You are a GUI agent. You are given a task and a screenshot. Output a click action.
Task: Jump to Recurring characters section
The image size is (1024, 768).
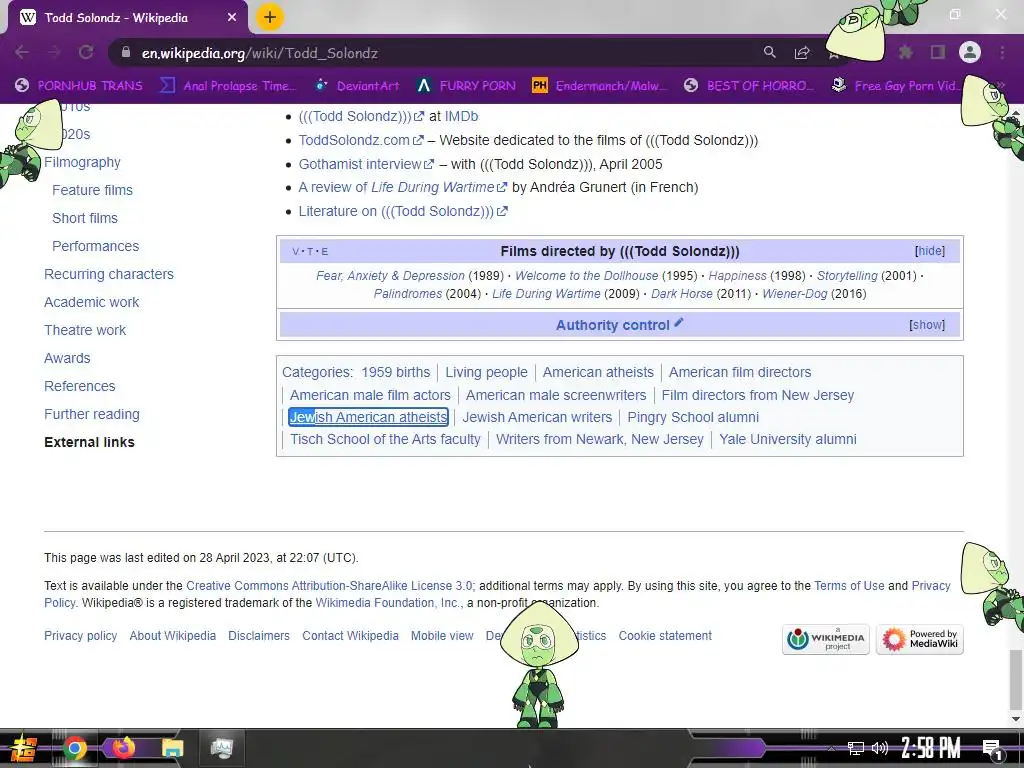click(x=108, y=274)
